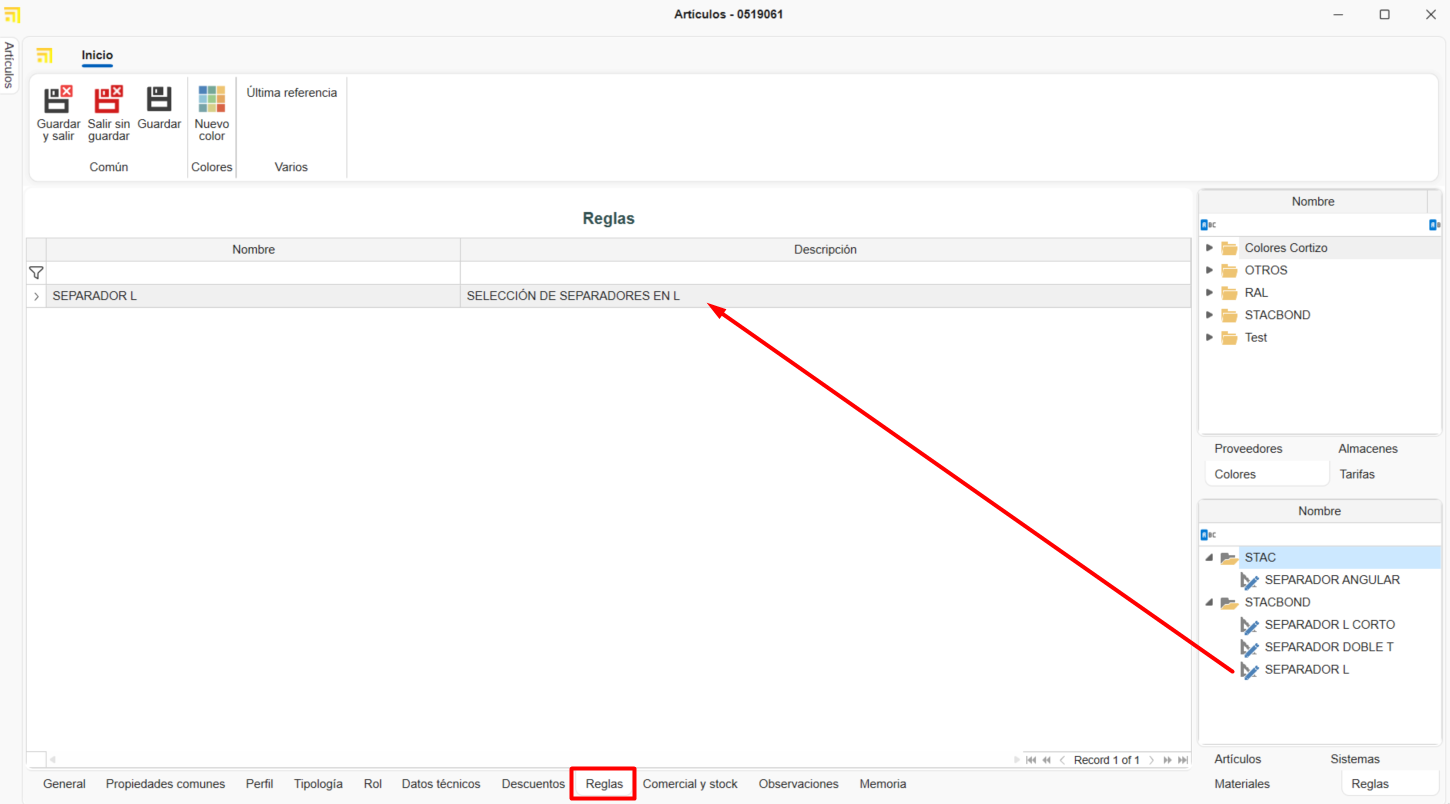
Task: Expand the Colores Cortizo folder
Action: (x=1209, y=248)
